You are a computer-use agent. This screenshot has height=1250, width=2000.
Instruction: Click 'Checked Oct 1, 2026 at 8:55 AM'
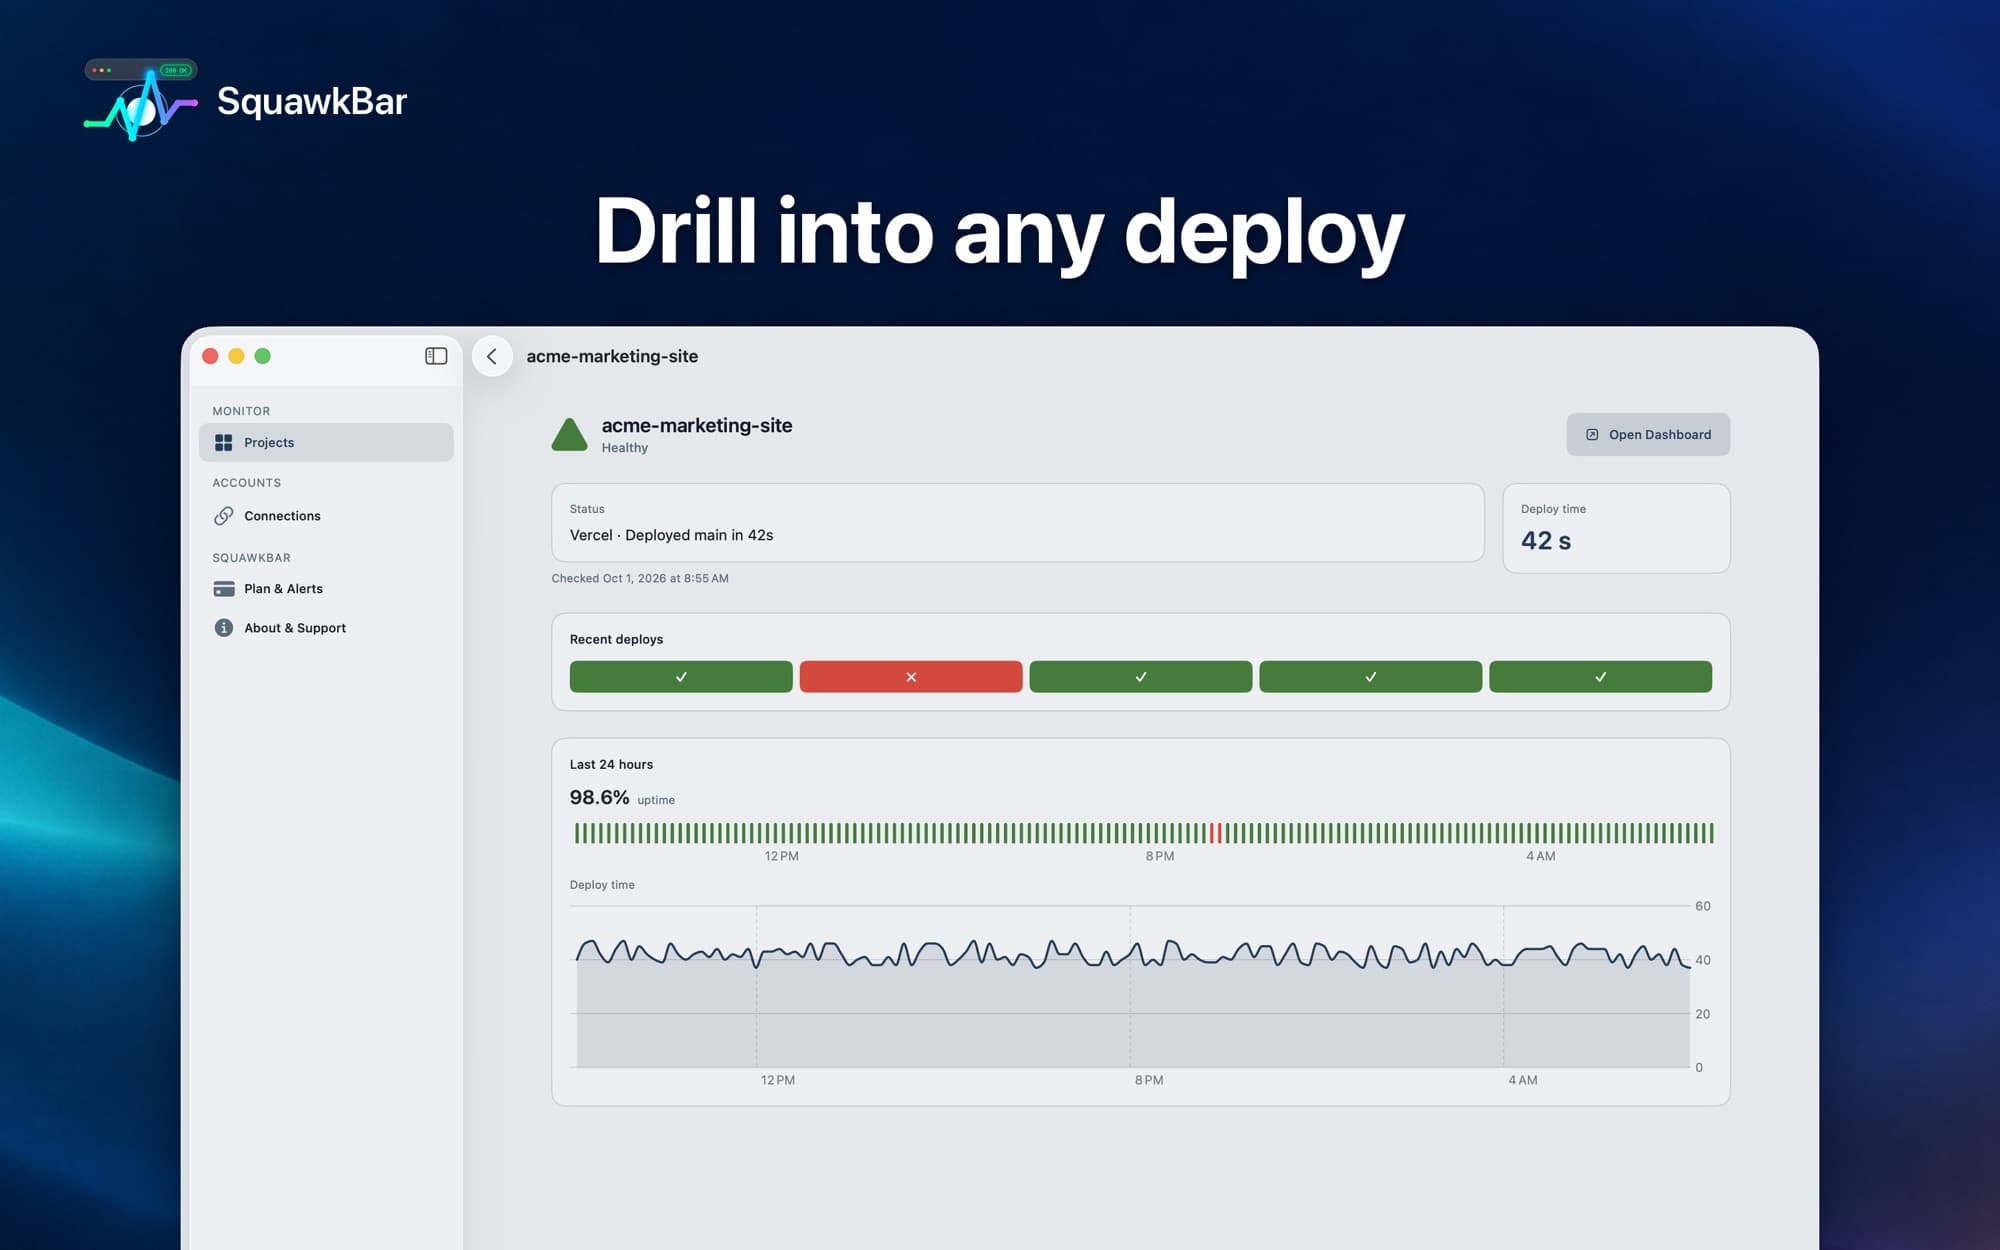[640, 578]
